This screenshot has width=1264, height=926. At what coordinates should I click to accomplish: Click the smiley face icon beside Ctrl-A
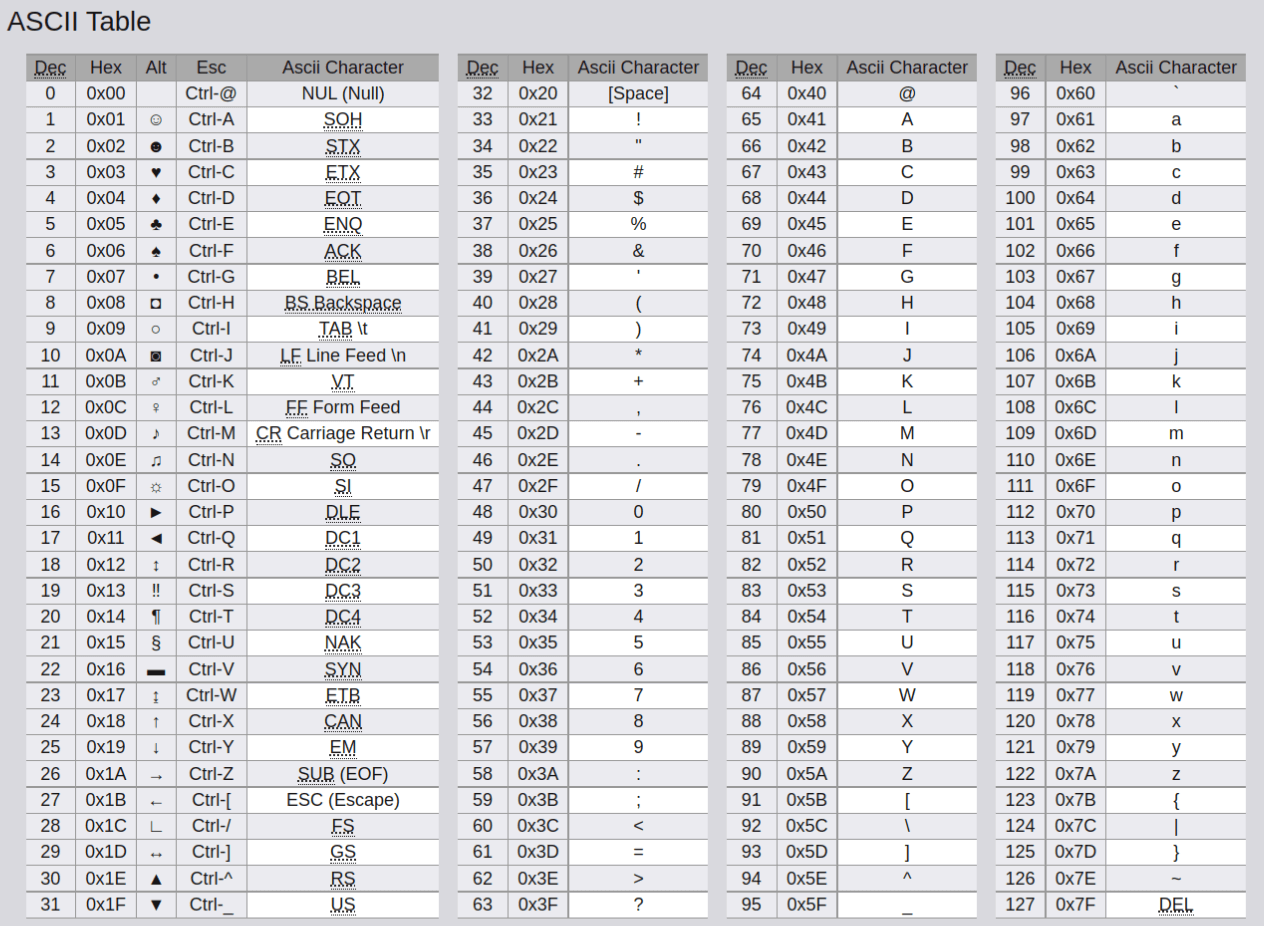[156, 119]
